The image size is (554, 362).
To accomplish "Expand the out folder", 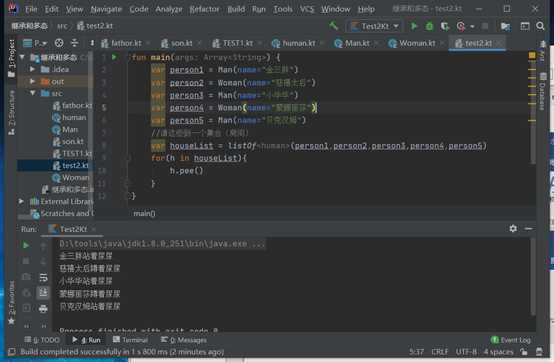I will click(33, 81).
